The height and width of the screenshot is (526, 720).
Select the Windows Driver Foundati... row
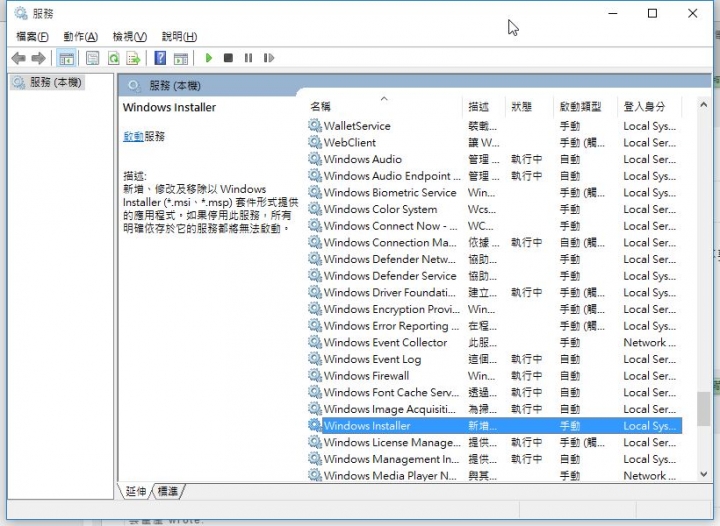click(494, 292)
